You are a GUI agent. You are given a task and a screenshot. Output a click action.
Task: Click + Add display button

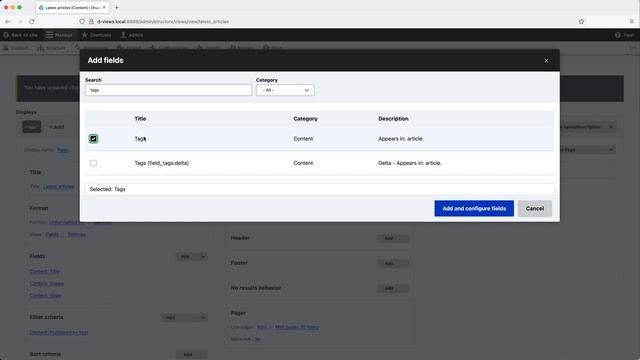[57, 127]
